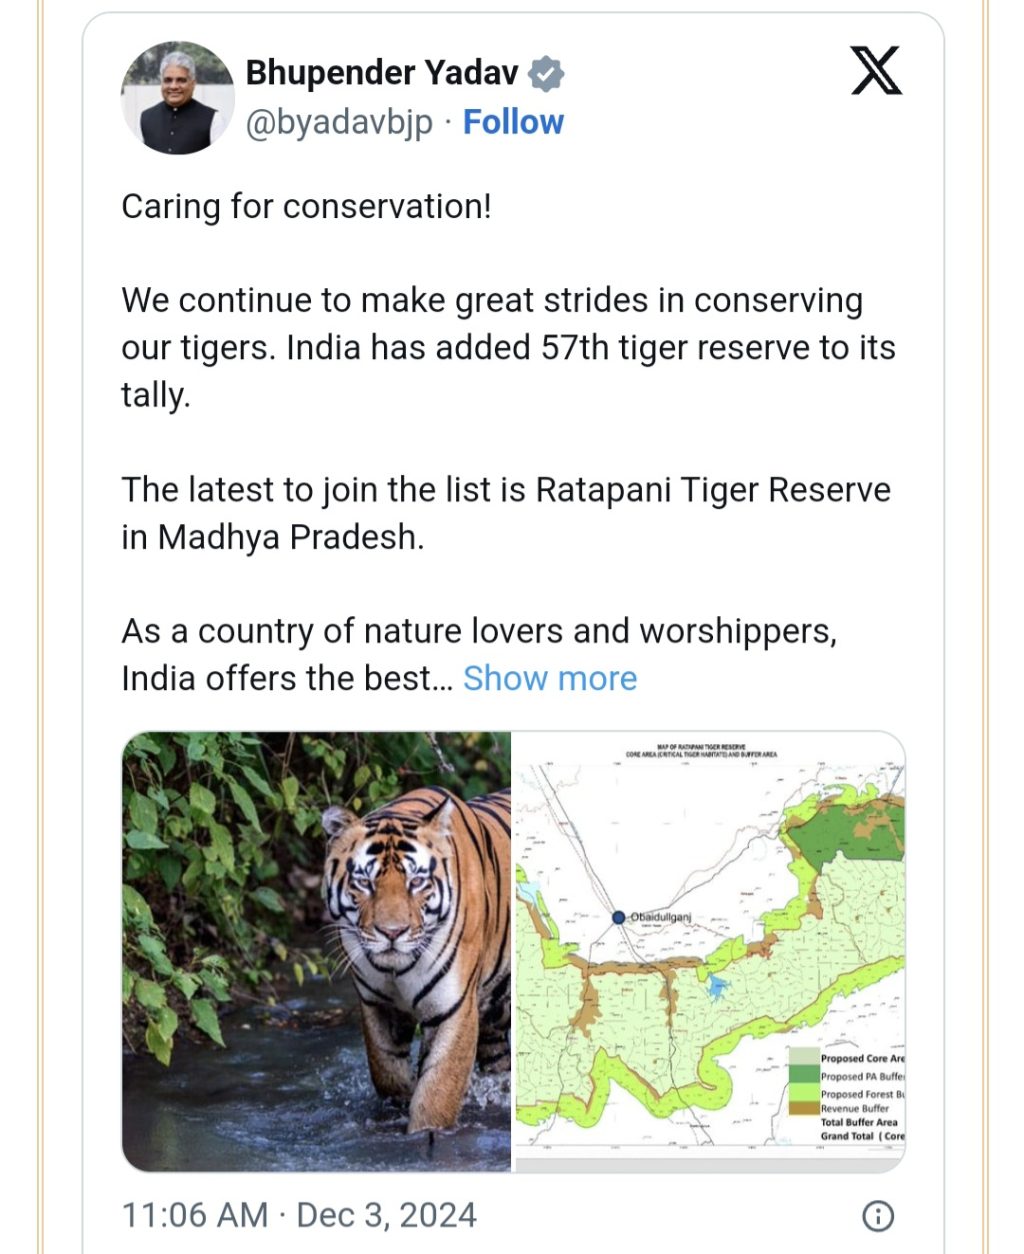Open the @byadavbjp handle link
This screenshot has width=1024, height=1254.
[x=339, y=122]
